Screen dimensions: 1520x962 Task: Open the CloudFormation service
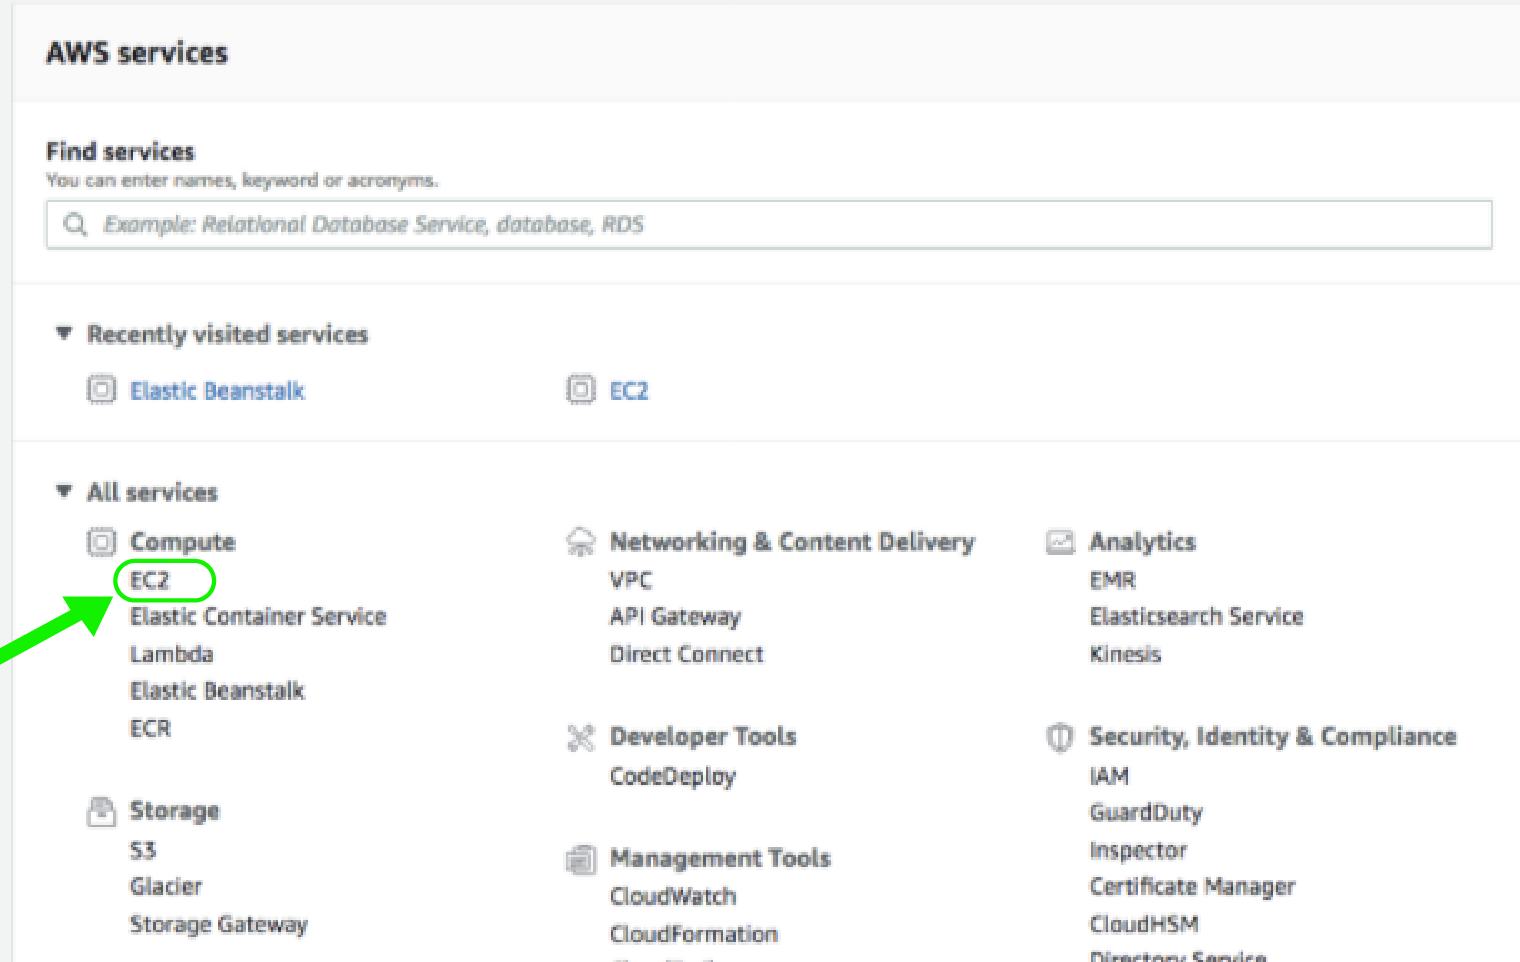[x=694, y=934]
